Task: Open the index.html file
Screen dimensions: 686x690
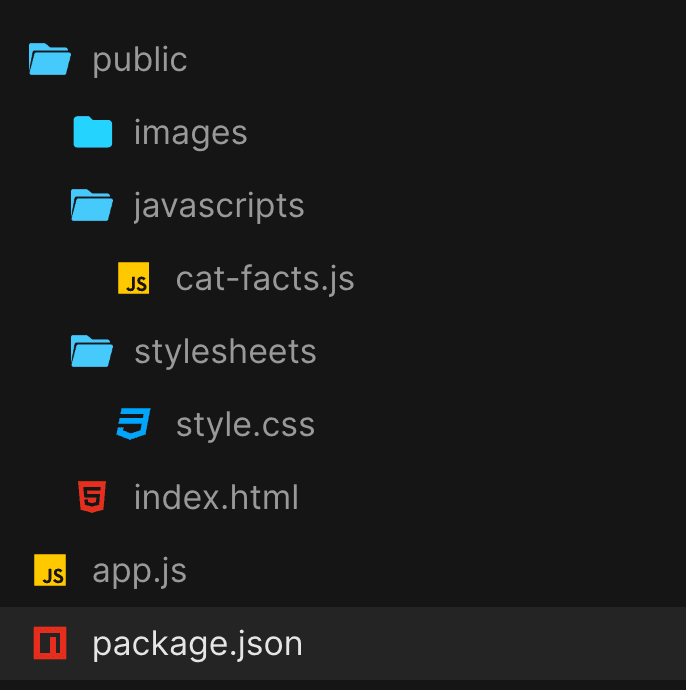Action: pyautogui.click(x=216, y=497)
